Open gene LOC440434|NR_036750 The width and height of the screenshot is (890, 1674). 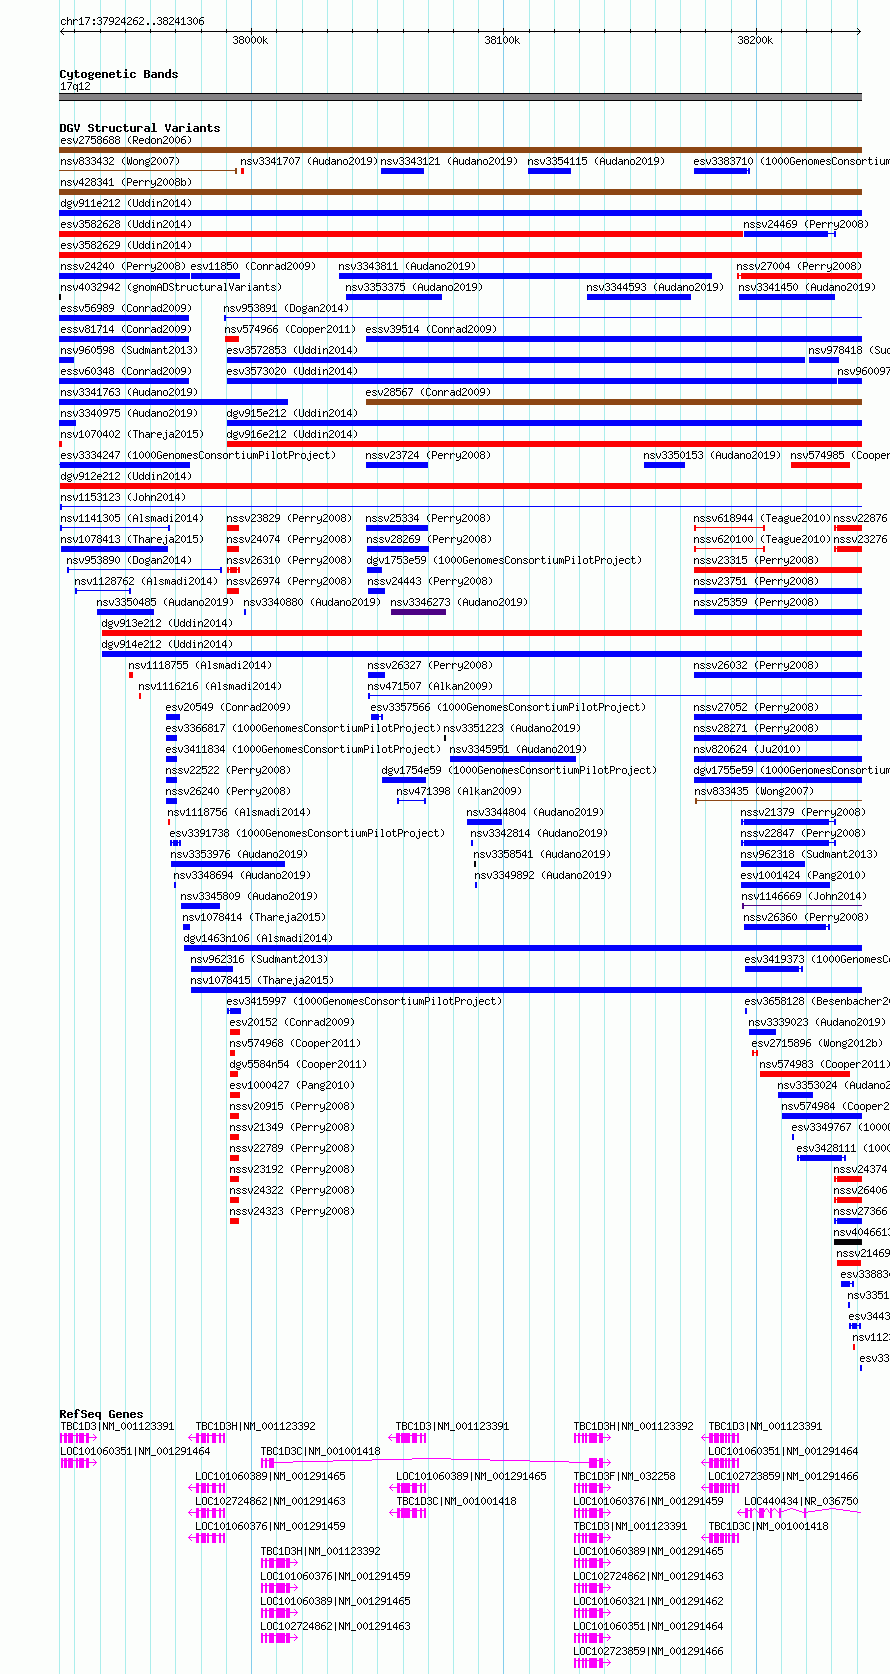(801, 1501)
